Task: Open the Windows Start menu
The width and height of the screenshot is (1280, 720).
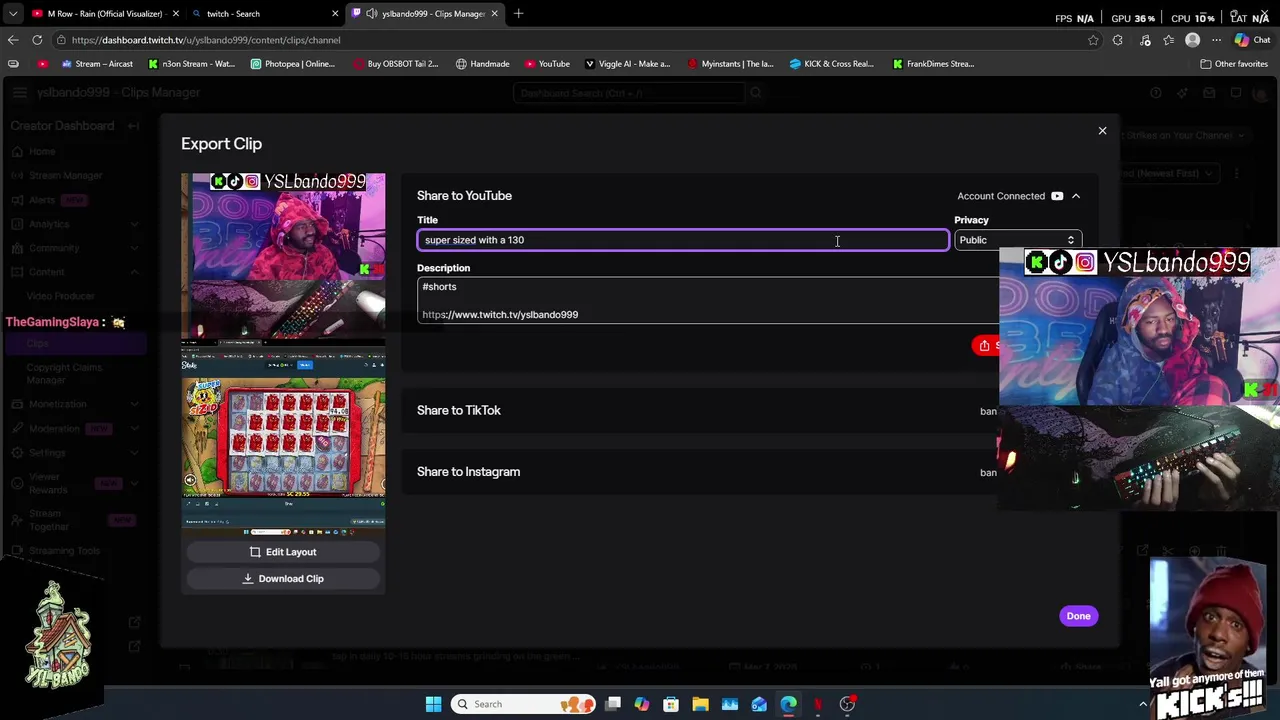Action: [x=433, y=704]
